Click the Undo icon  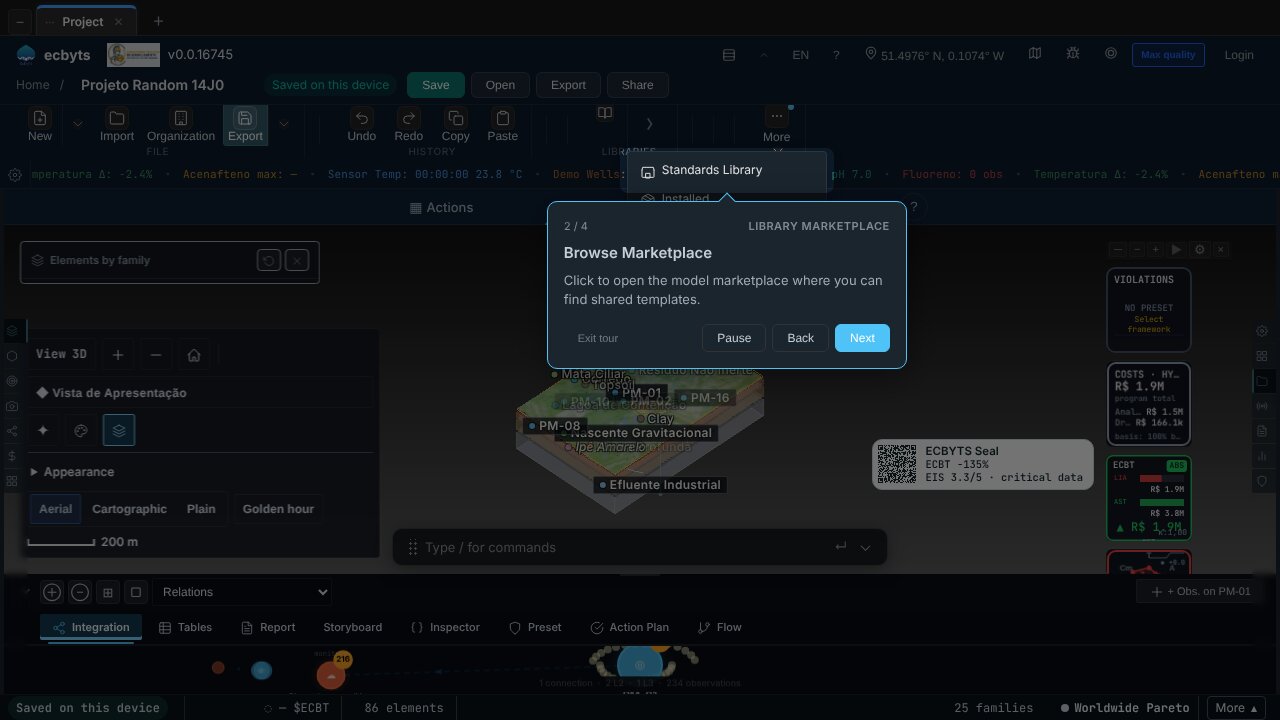click(x=362, y=118)
